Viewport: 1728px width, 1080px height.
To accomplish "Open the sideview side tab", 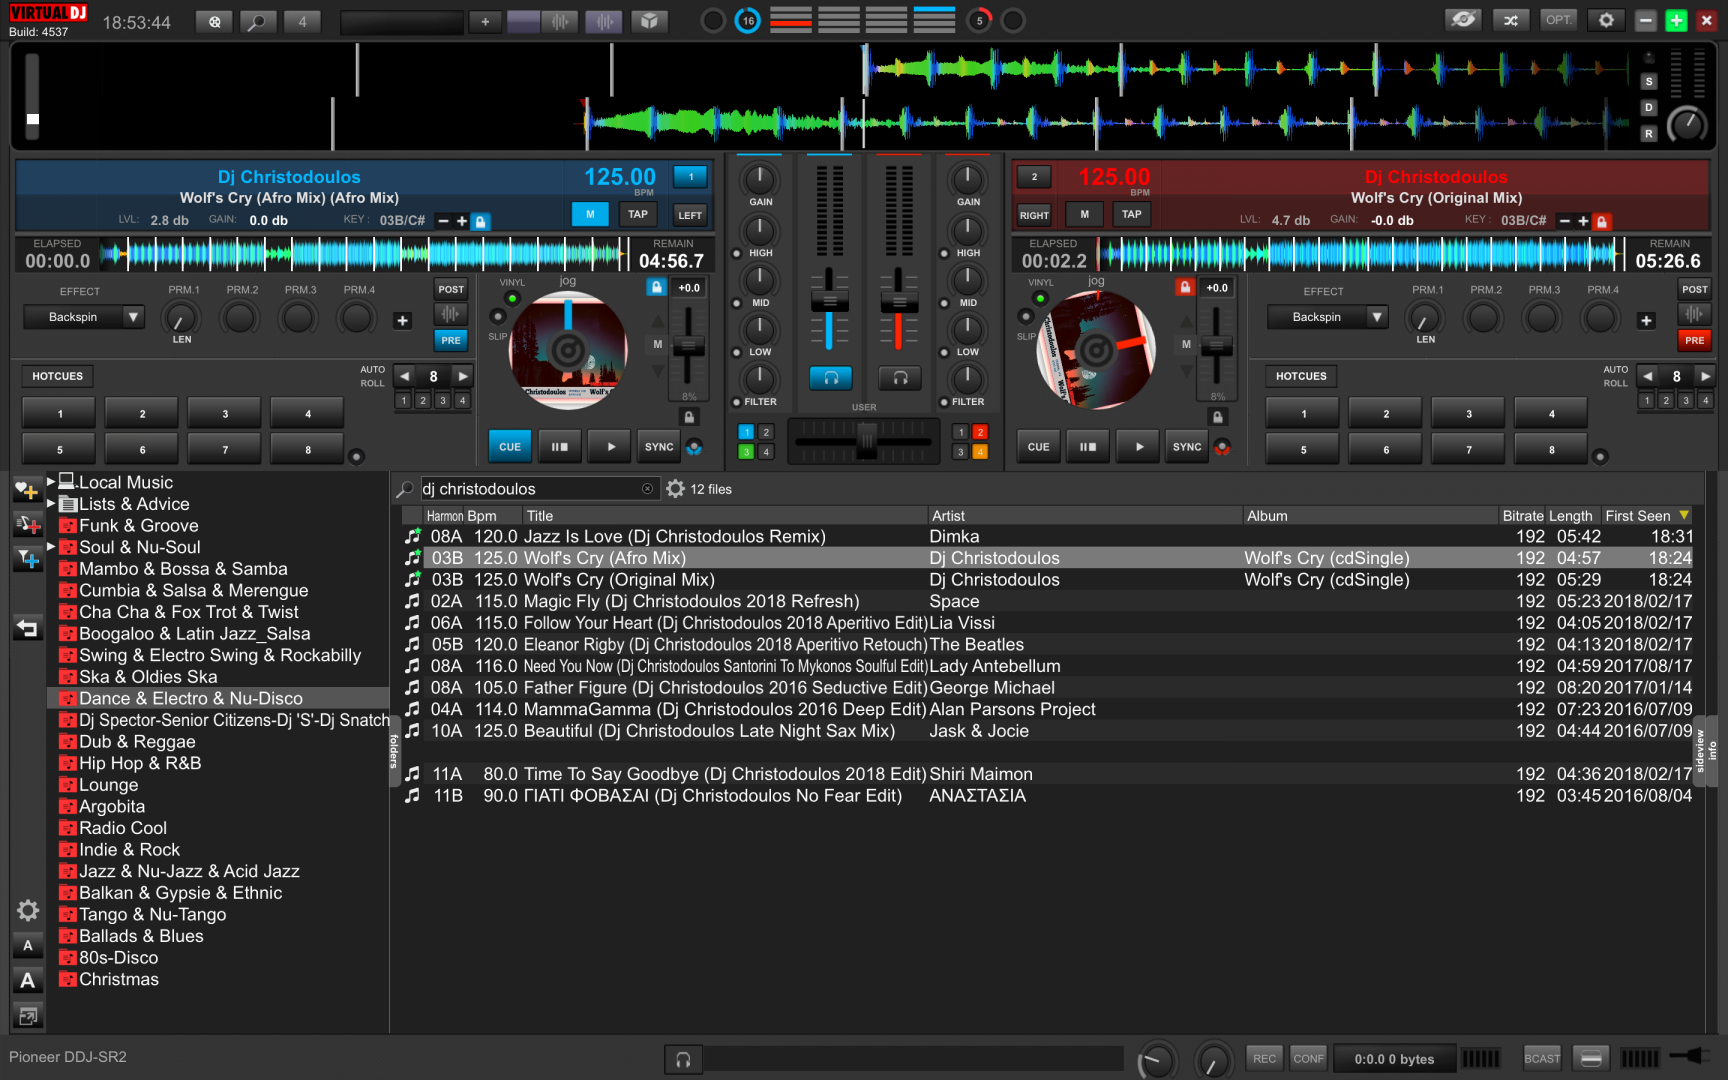I will click(1700, 751).
